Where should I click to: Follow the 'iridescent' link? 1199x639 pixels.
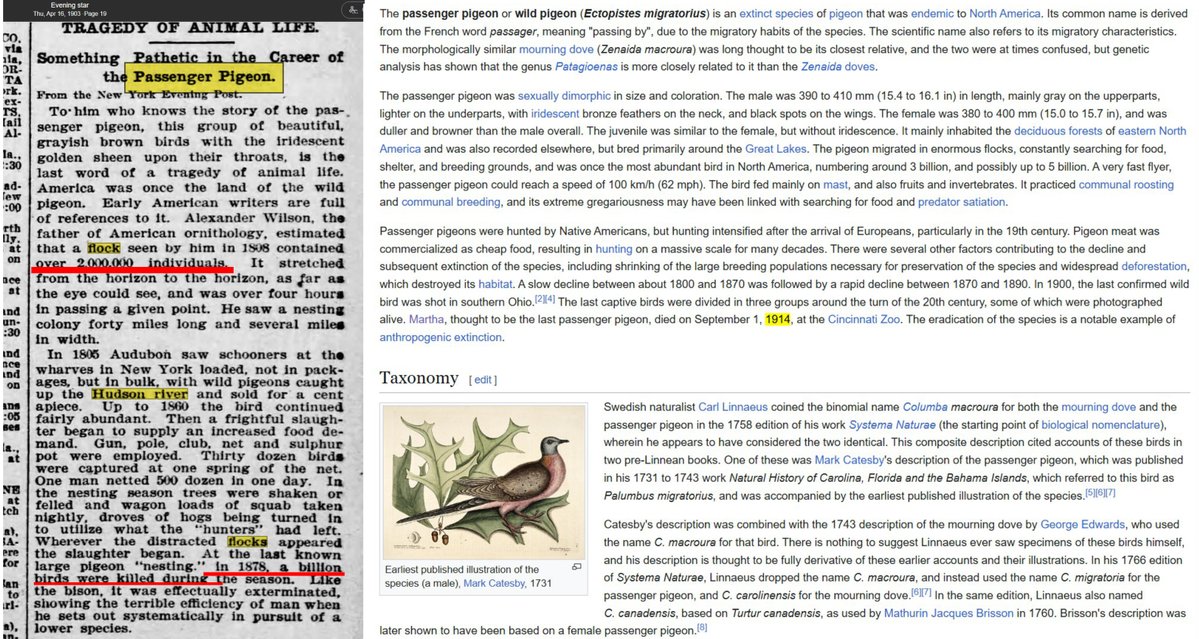pos(557,114)
